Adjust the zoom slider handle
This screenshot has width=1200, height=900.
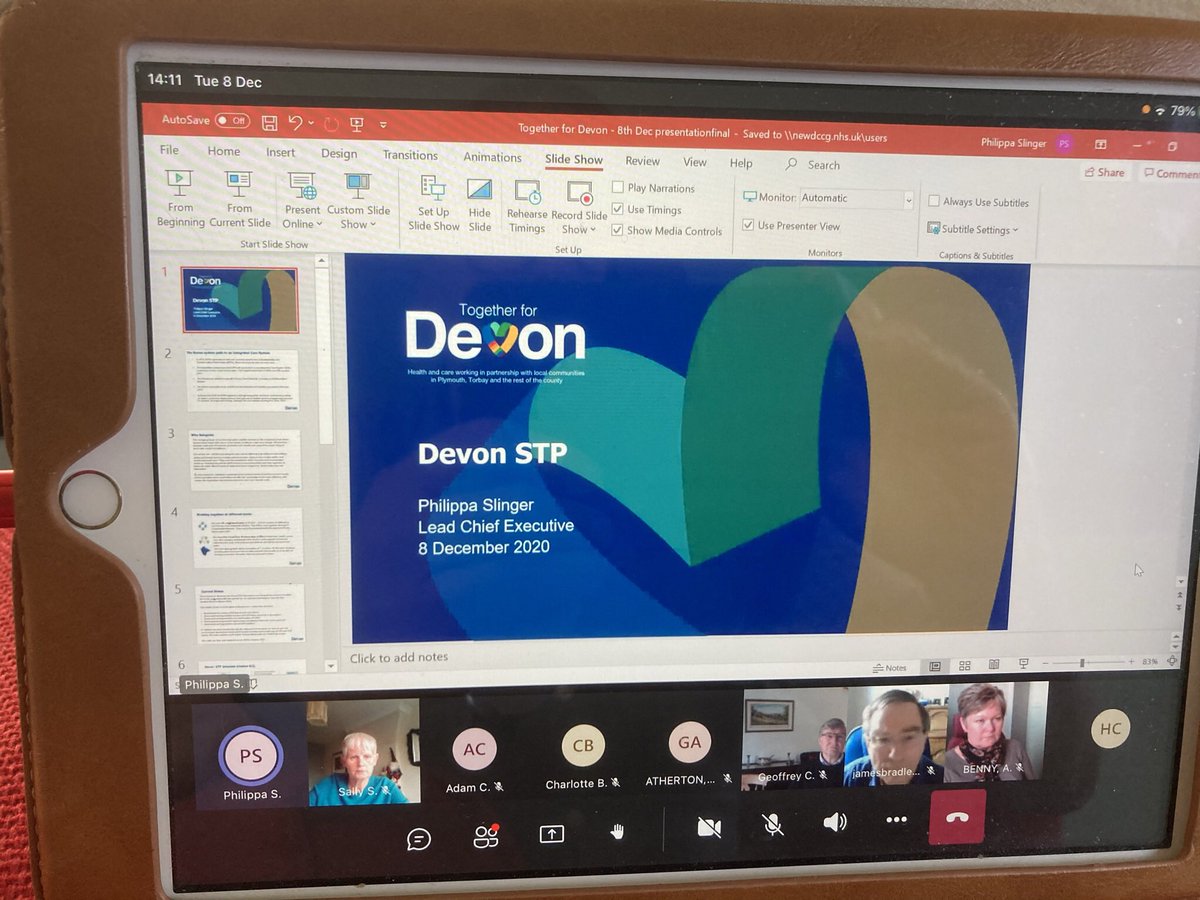1082,662
